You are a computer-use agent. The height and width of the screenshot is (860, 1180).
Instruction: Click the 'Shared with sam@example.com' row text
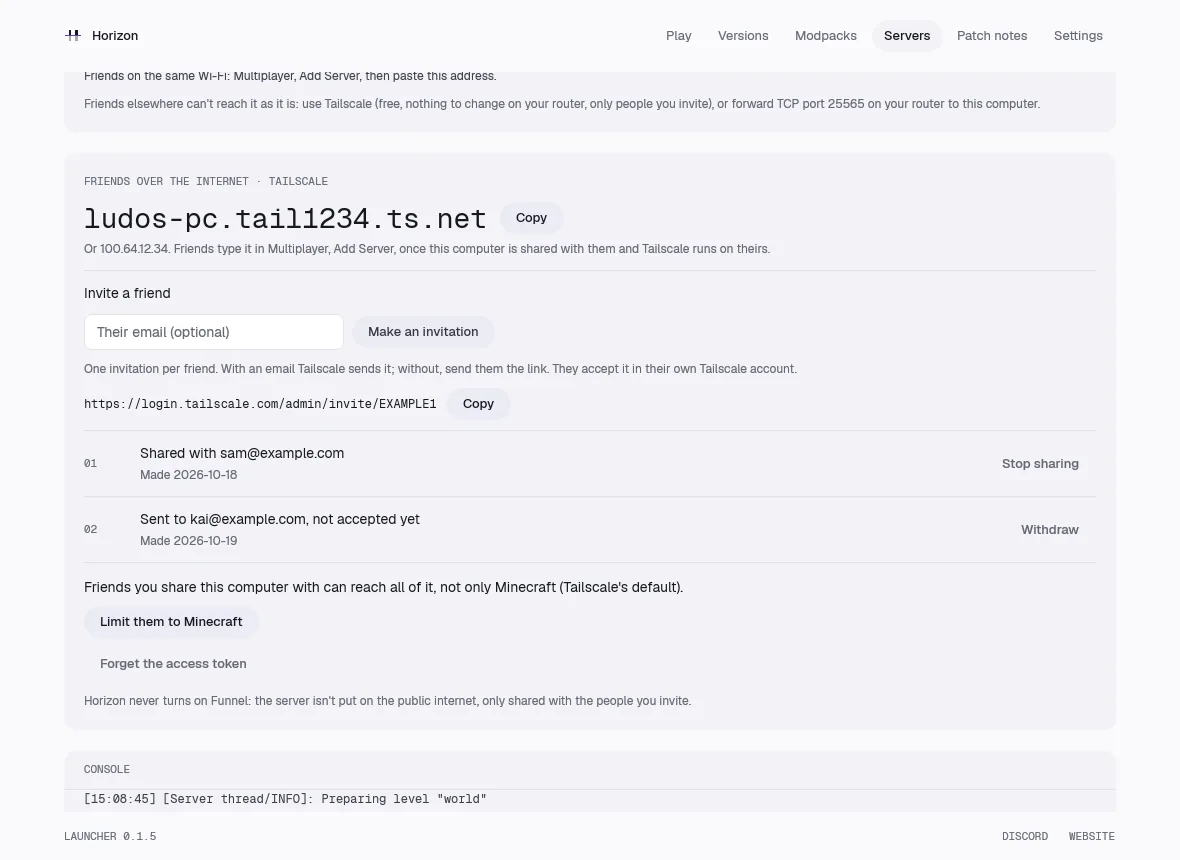(242, 453)
